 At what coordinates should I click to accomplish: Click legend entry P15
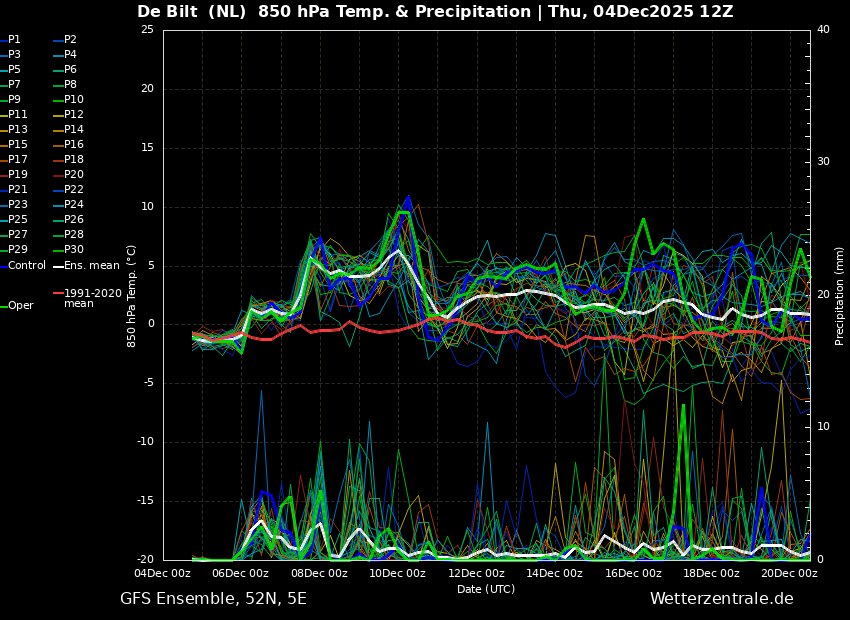[x=14, y=145]
